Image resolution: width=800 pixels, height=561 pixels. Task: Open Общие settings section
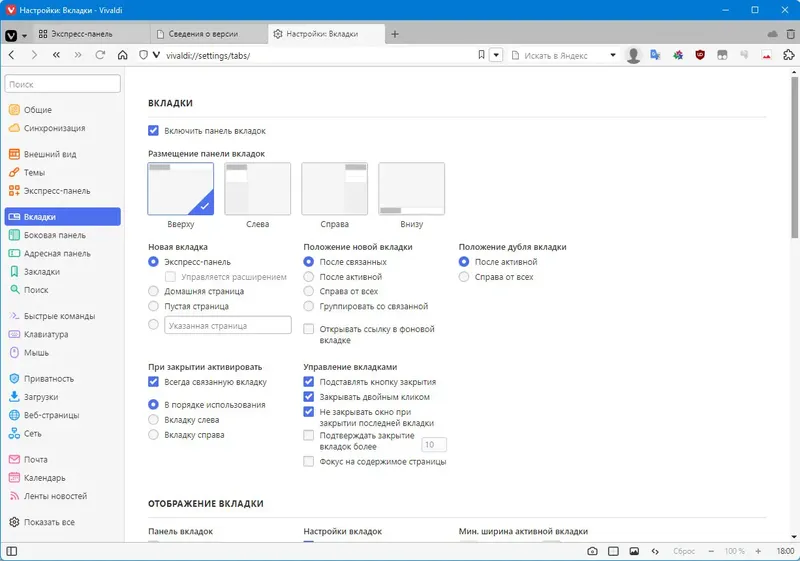tap(62, 110)
